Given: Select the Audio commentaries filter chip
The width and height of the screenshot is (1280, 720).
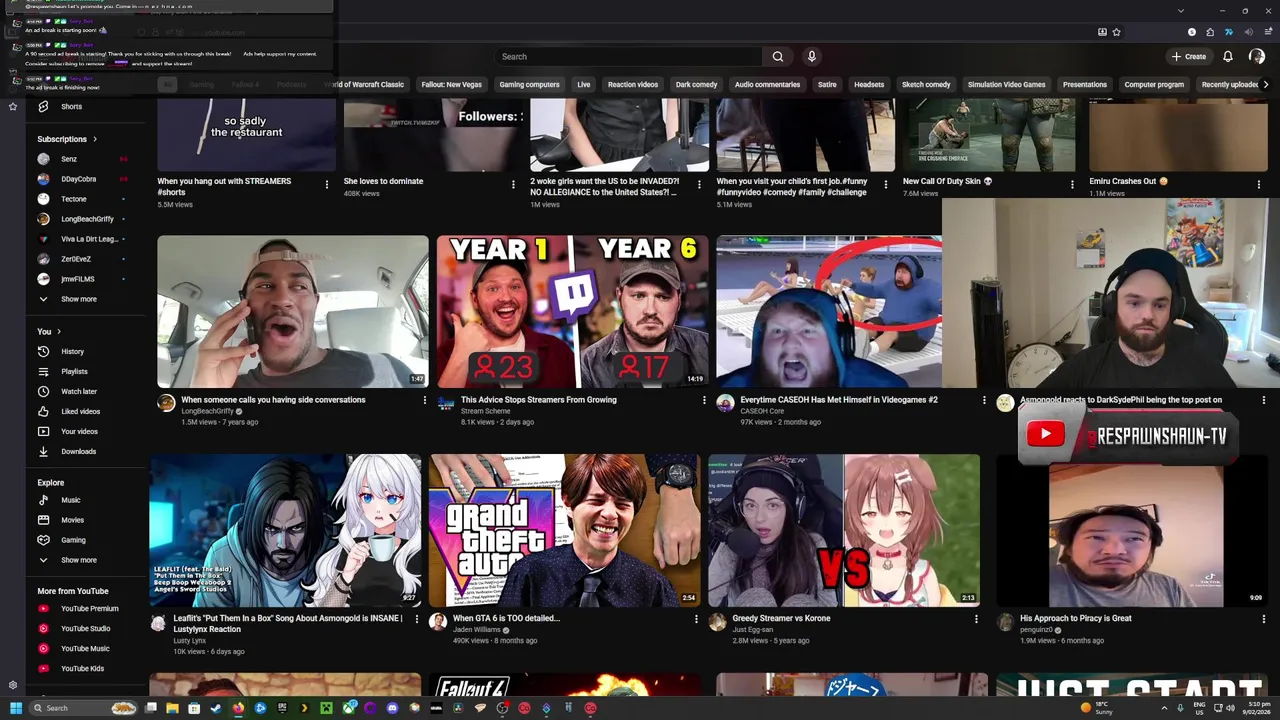Looking at the screenshot, I should click(767, 84).
